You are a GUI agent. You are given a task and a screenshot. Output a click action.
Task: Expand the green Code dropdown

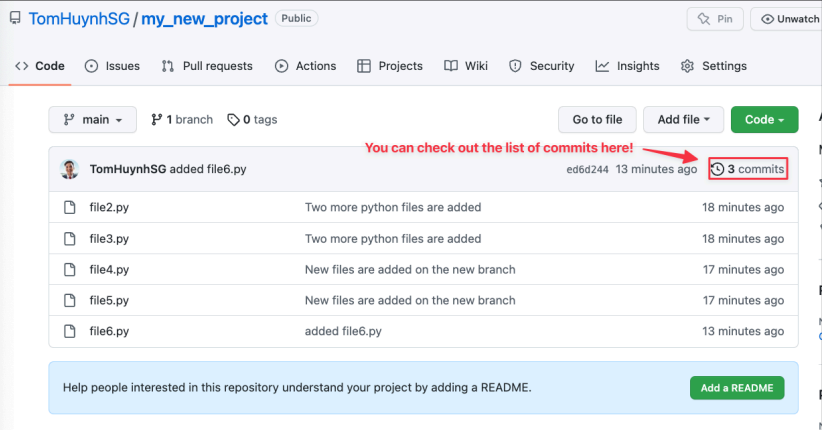click(x=765, y=120)
